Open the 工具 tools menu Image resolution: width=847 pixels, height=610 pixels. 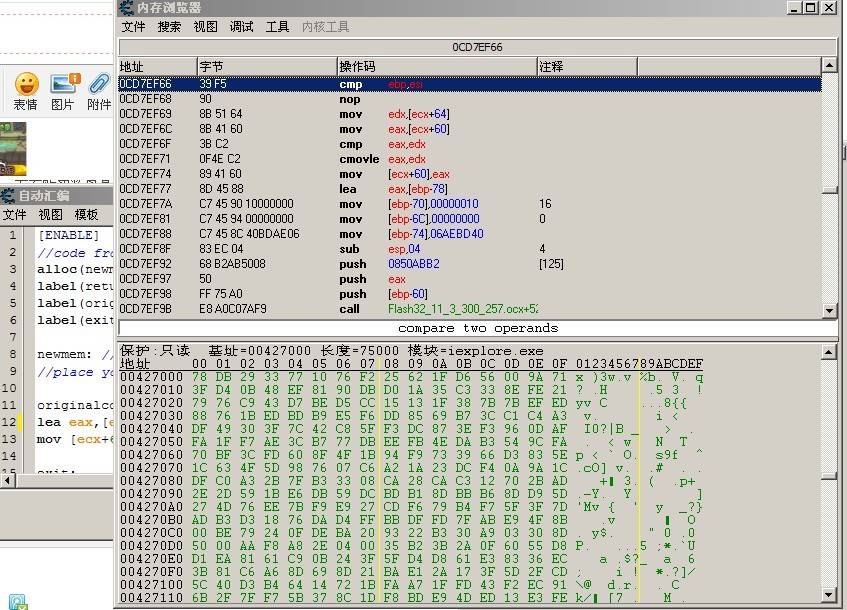coord(278,27)
